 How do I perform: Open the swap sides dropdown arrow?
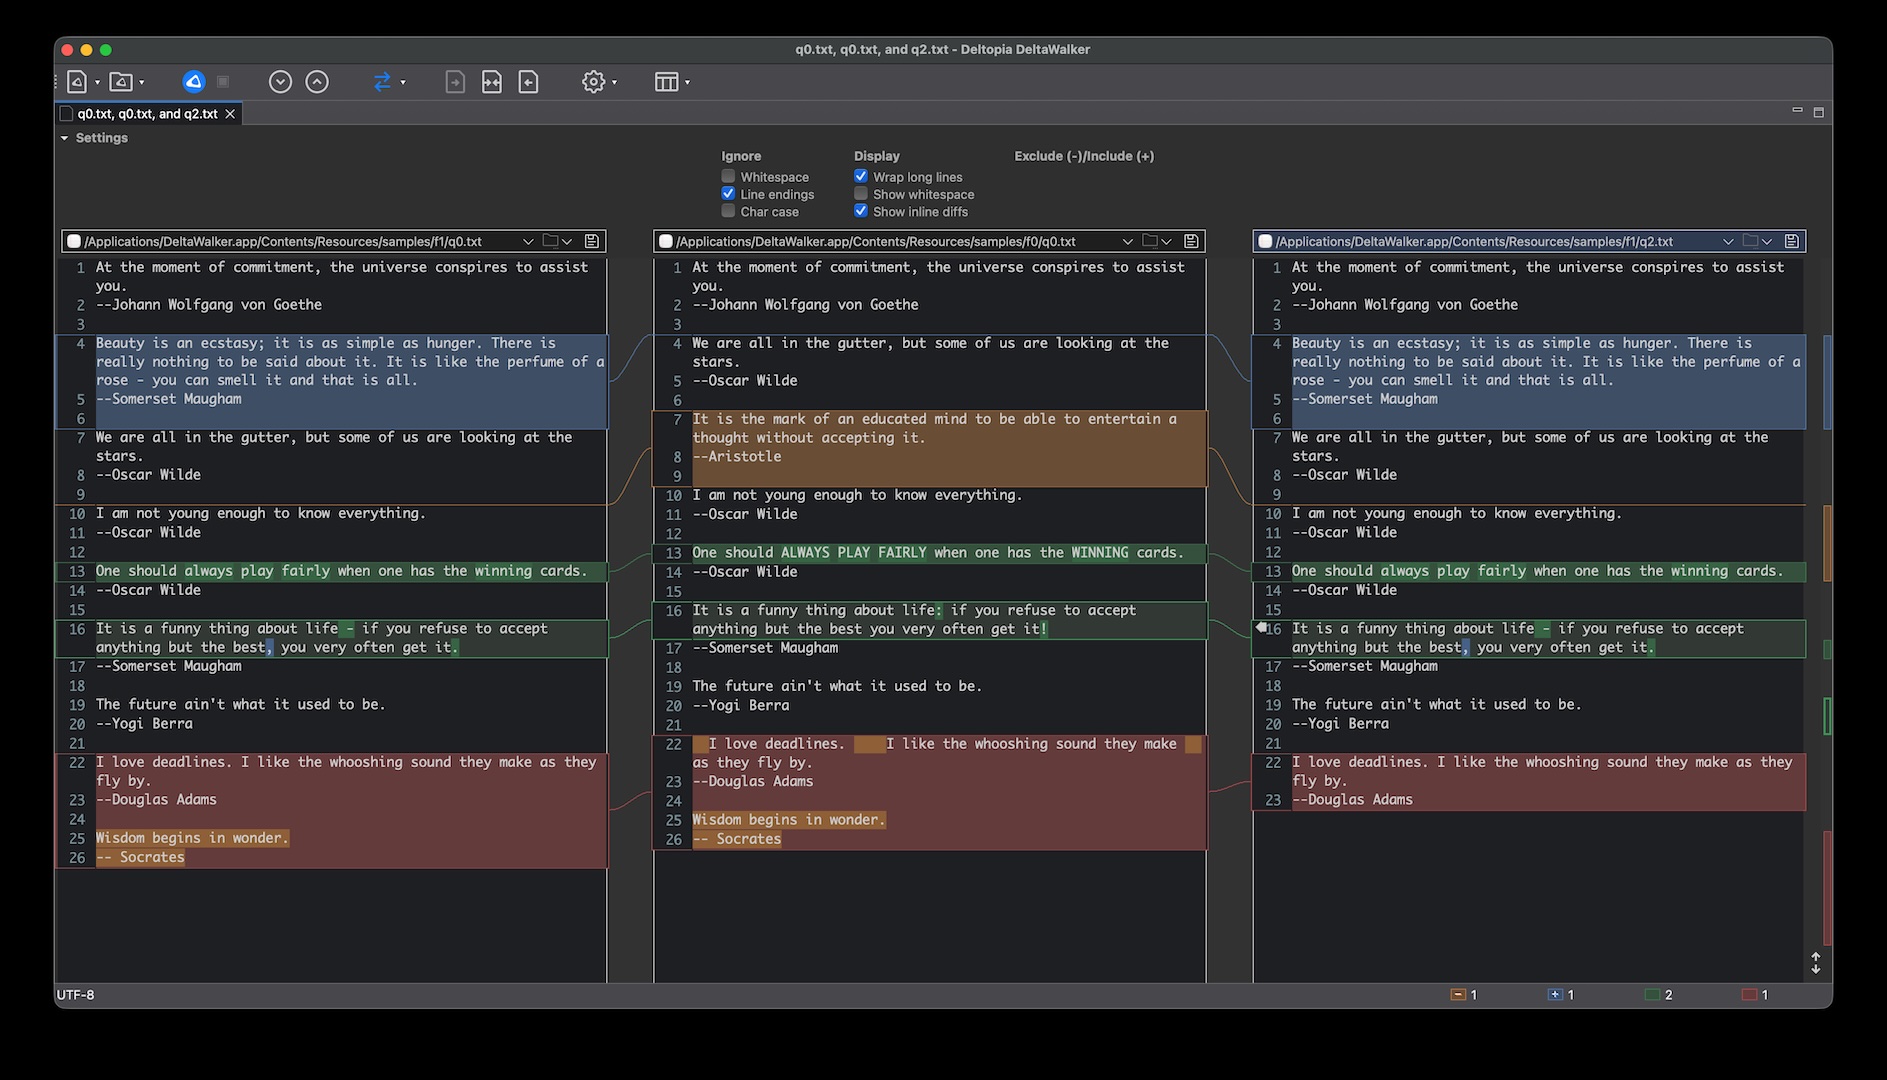coord(403,83)
